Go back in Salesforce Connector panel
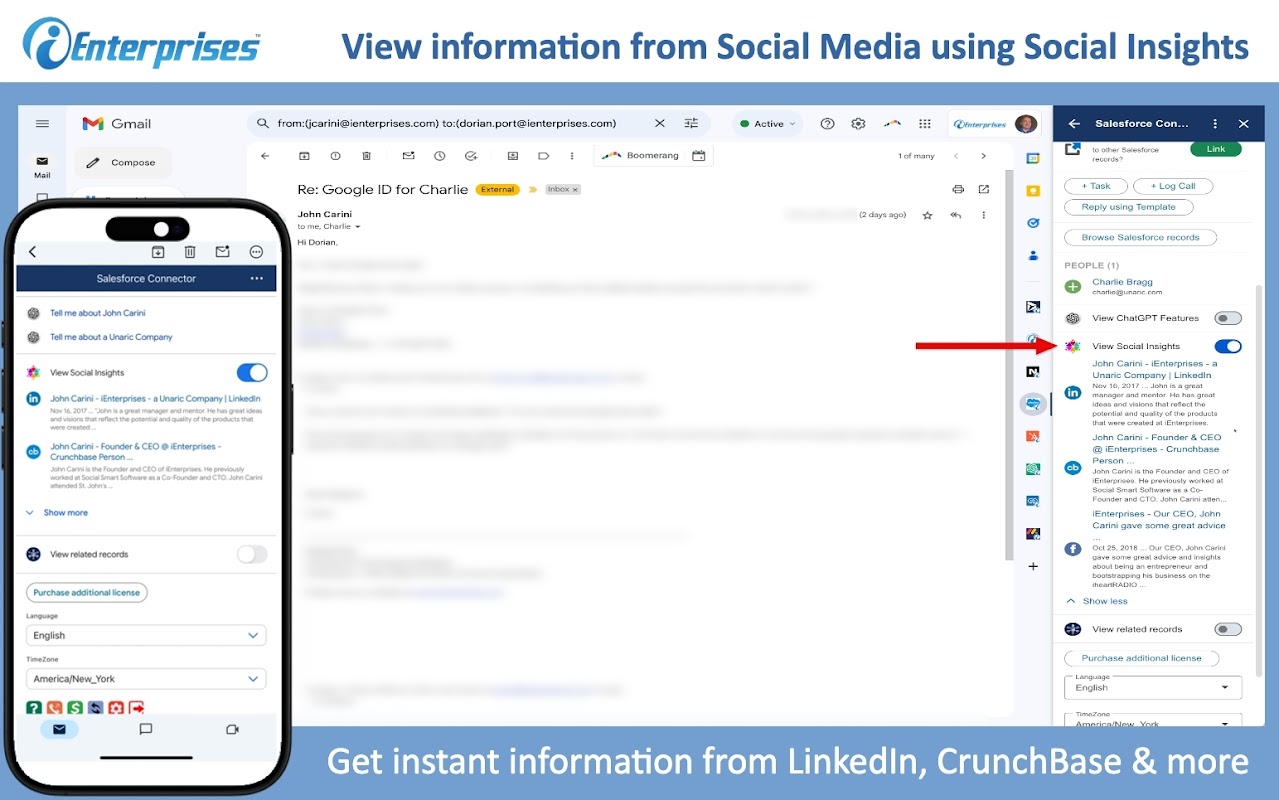The image size is (1279, 800). tap(1074, 124)
